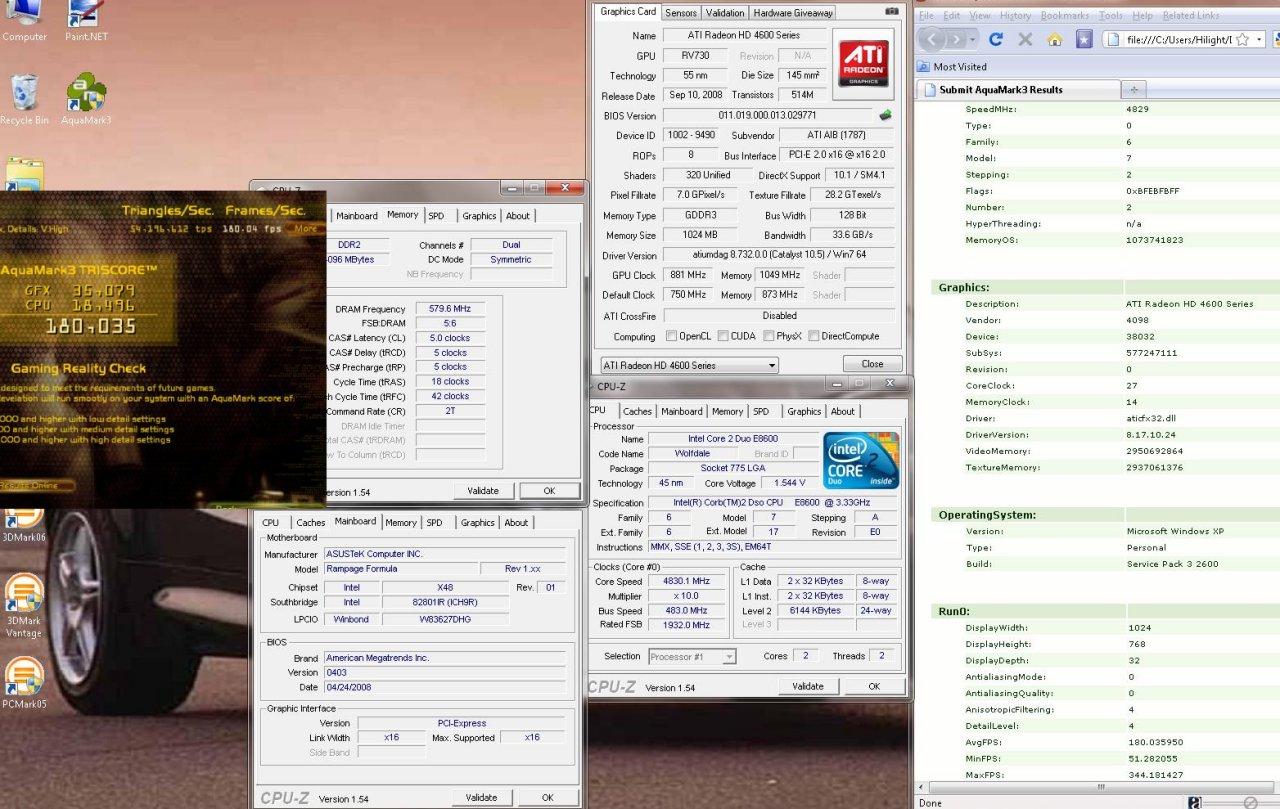This screenshot has width=1280, height=809.
Task: Go to the browser Home page
Action: [x=1054, y=39]
